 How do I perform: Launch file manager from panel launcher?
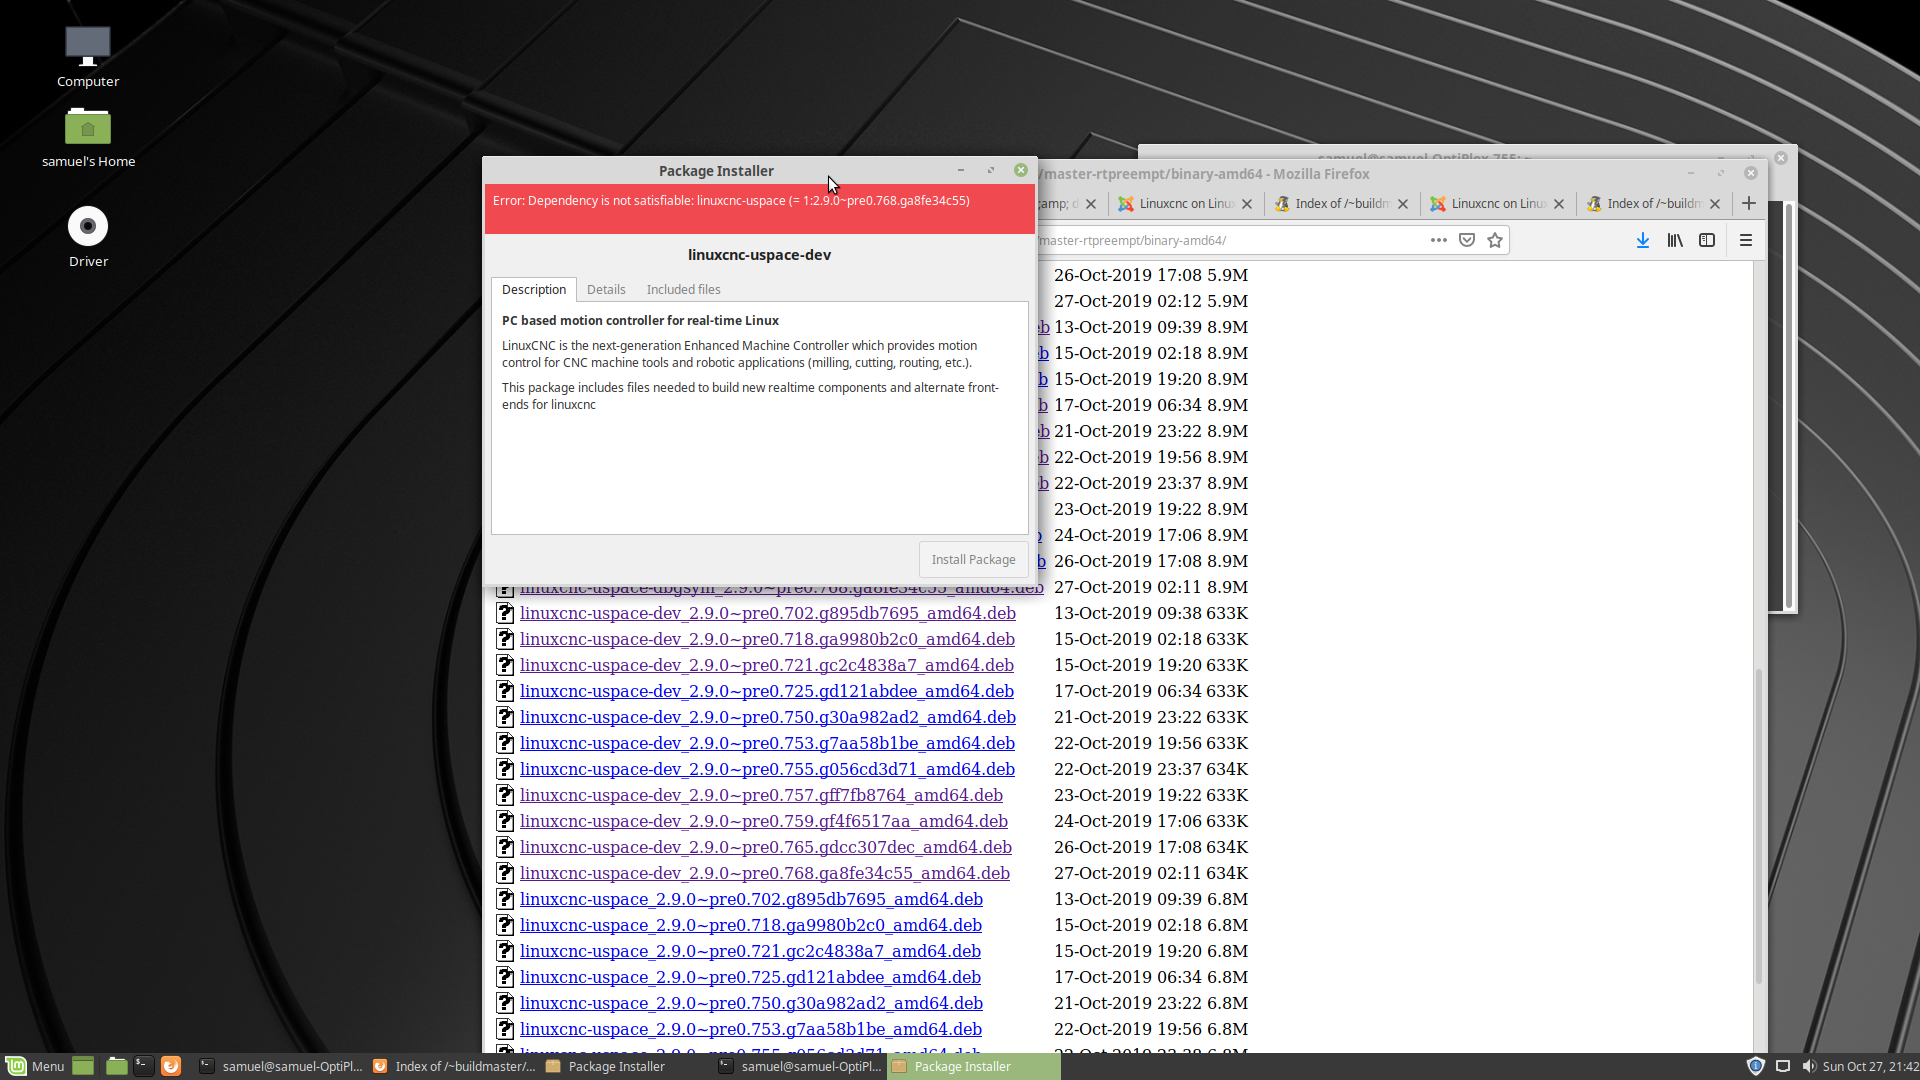click(116, 1066)
